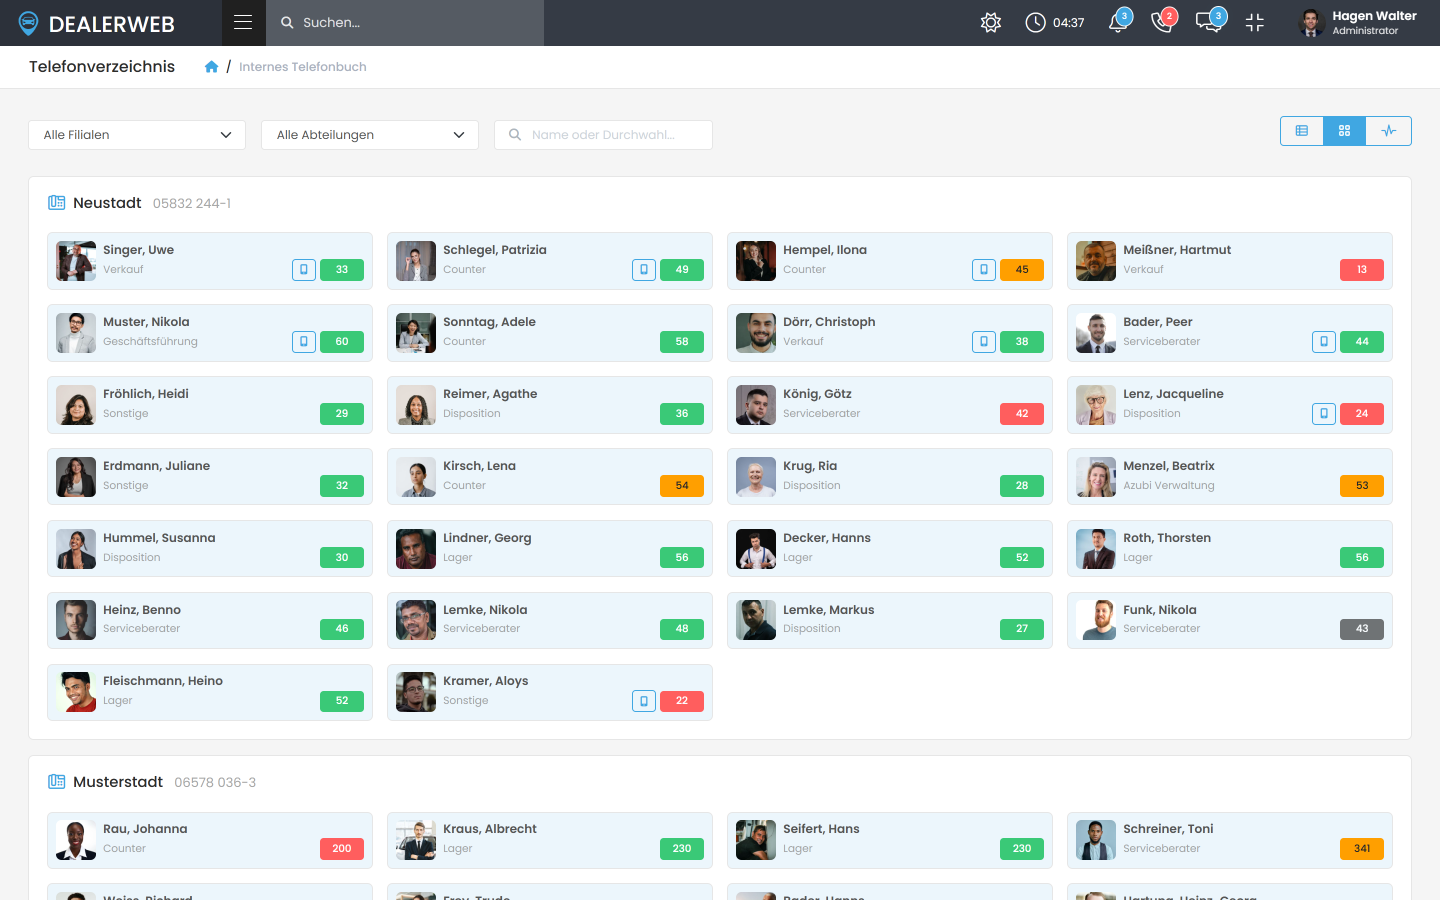Call extension 33 of Singer, Uwe
The height and width of the screenshot is (900, 1440).
tap(342, 270)
